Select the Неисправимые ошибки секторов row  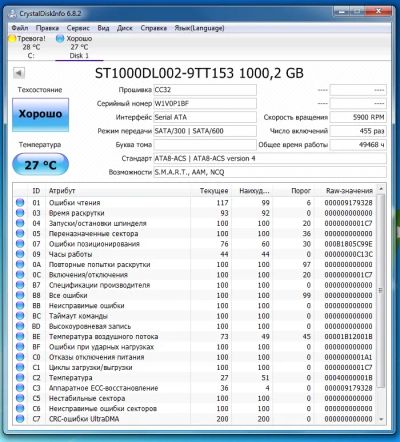point(195,408)
